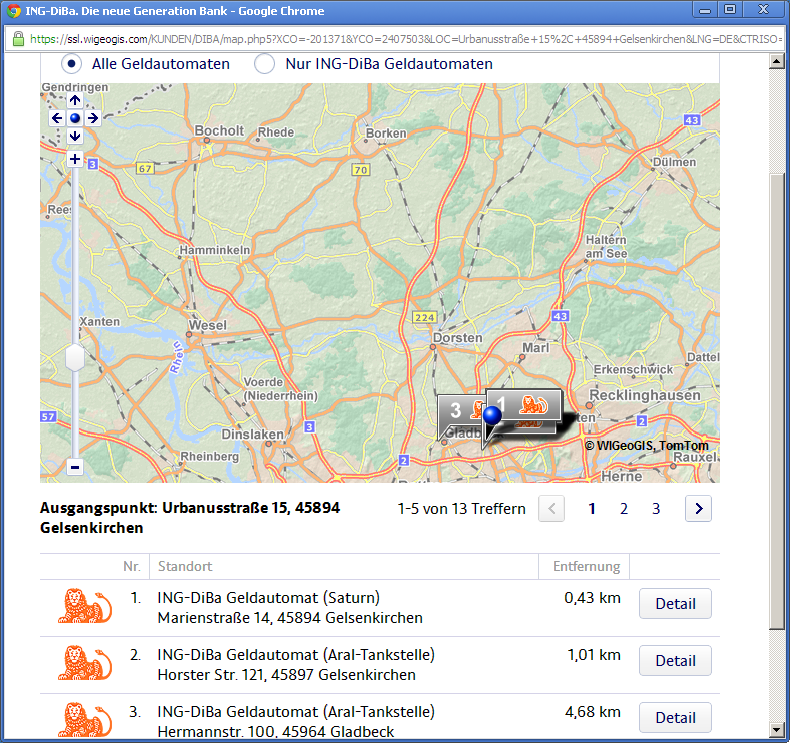
Task: Open results page 3
Action: pos(656,509)
